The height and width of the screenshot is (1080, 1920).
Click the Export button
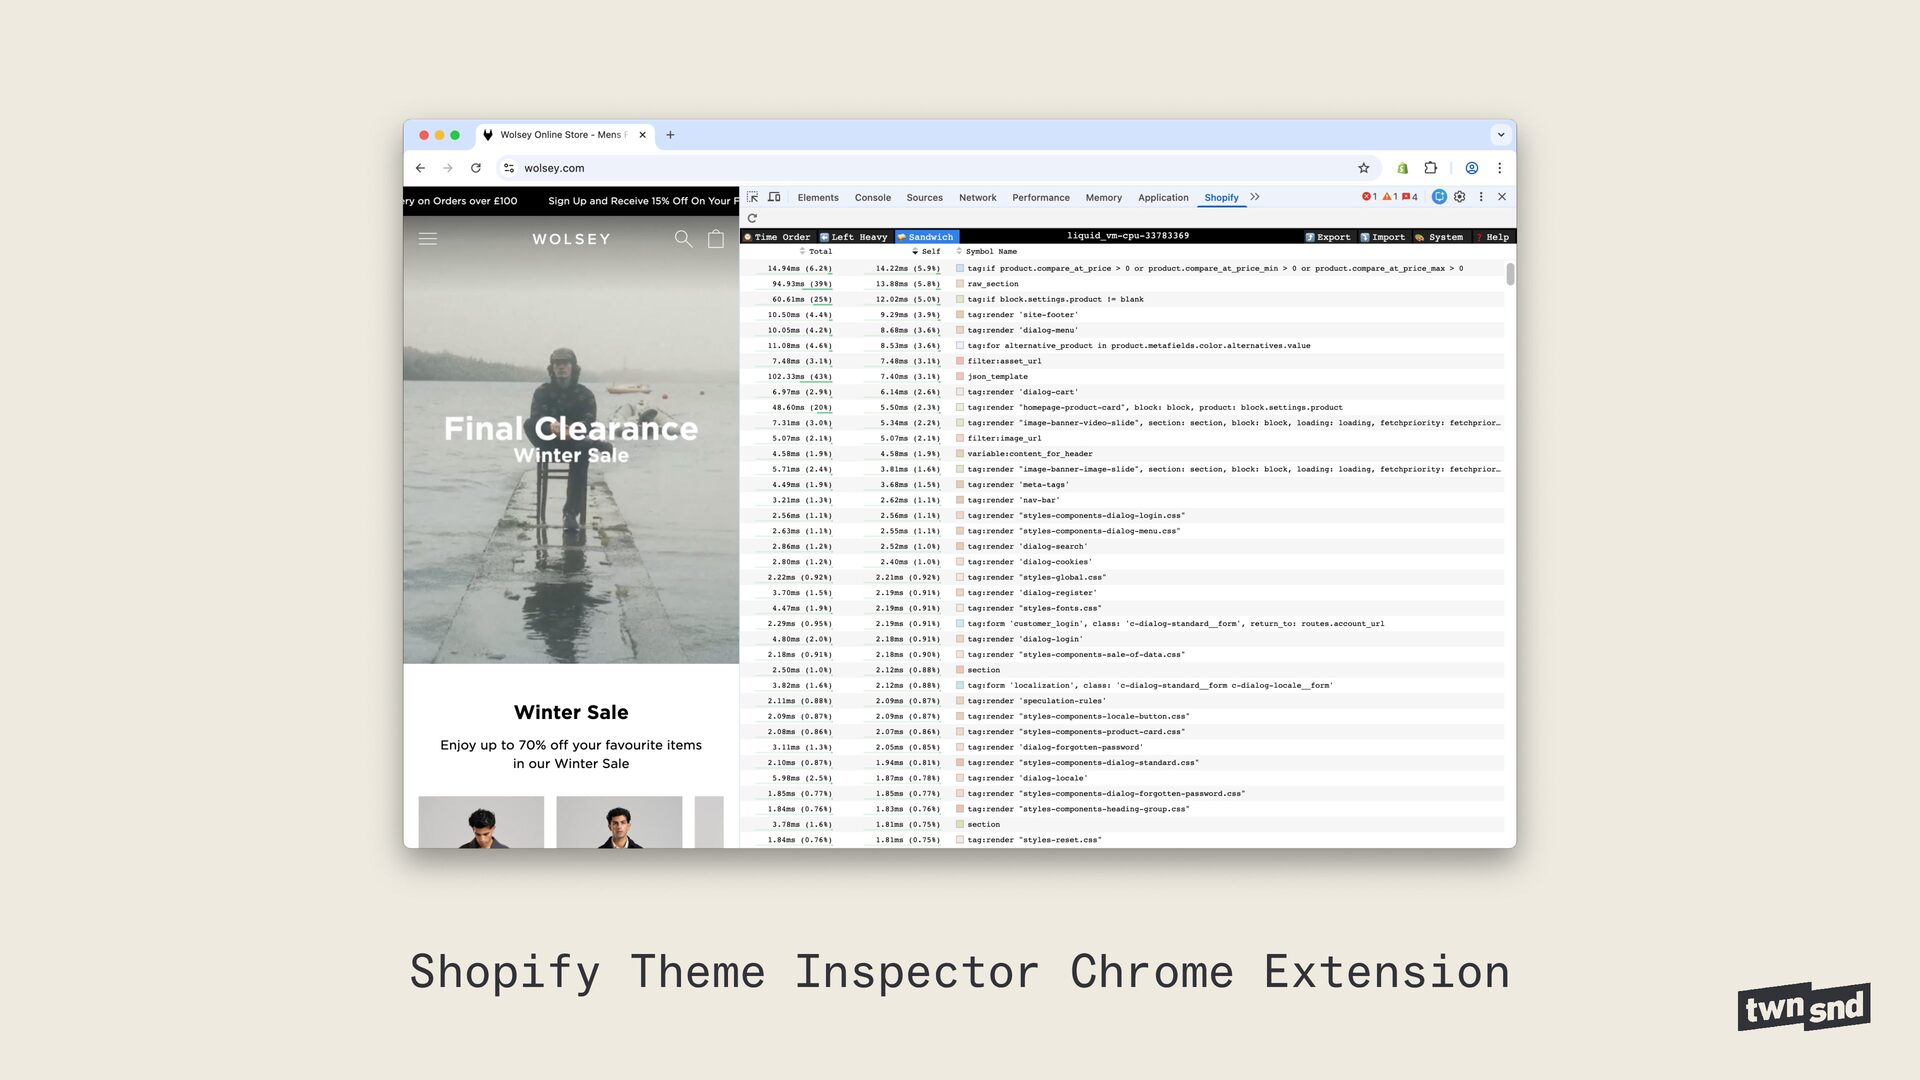[1328, 237]
